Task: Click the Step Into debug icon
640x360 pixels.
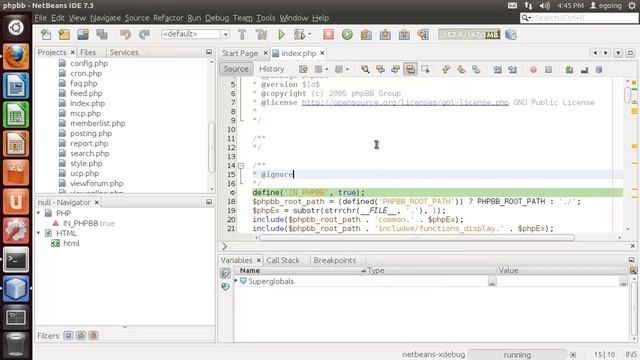Action: [x=385, y=35]
